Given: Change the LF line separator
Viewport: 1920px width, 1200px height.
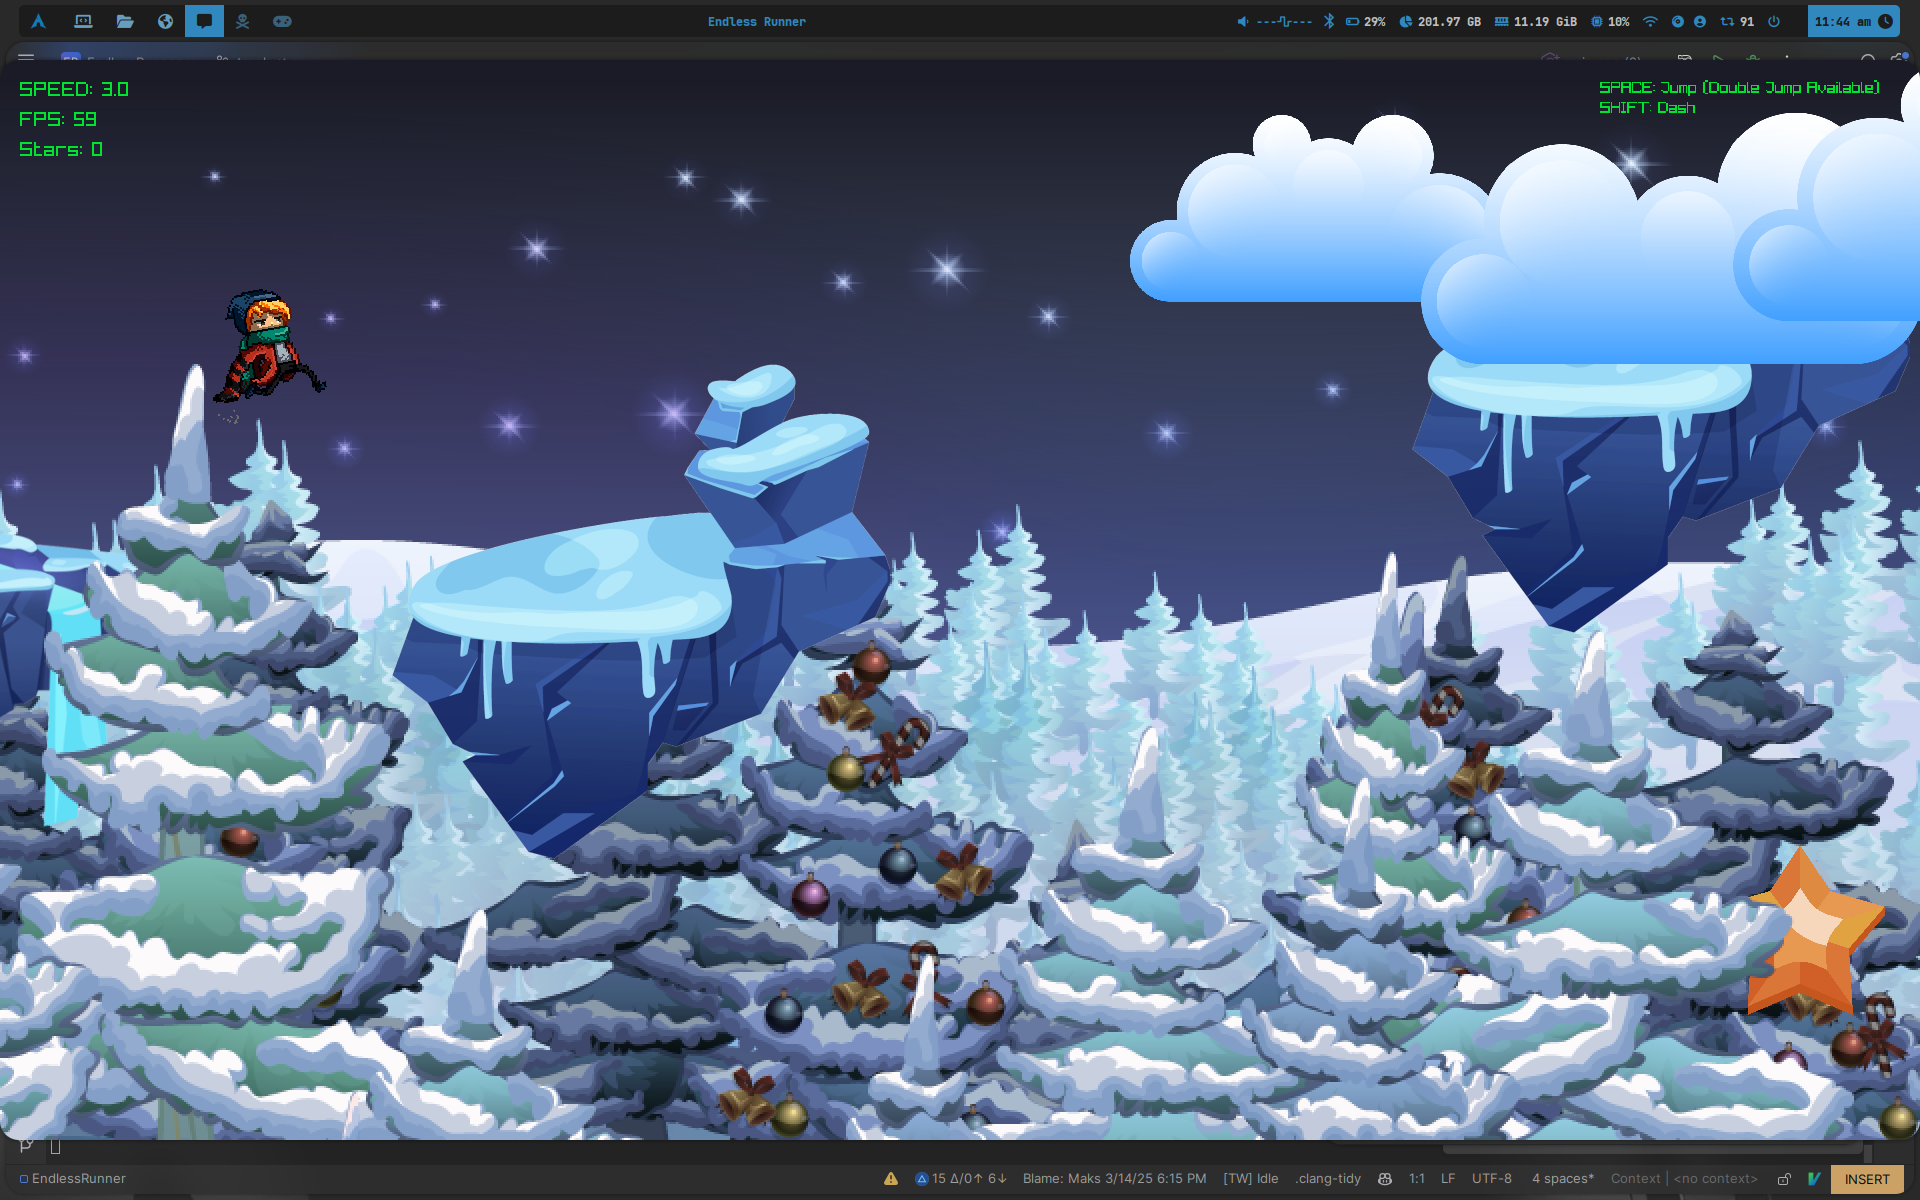Looking at the screenshot, I should point(1448,1179).
